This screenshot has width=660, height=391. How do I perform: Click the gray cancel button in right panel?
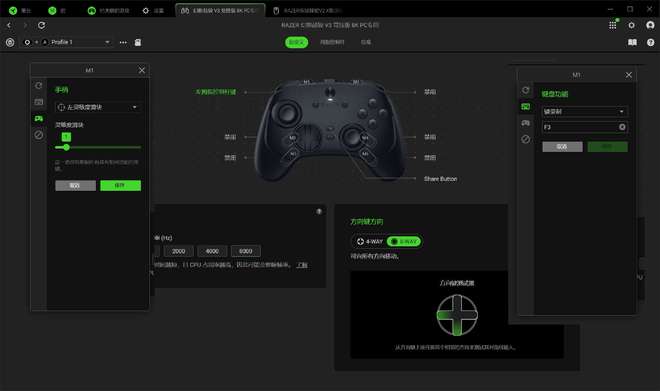pos(562,146)
